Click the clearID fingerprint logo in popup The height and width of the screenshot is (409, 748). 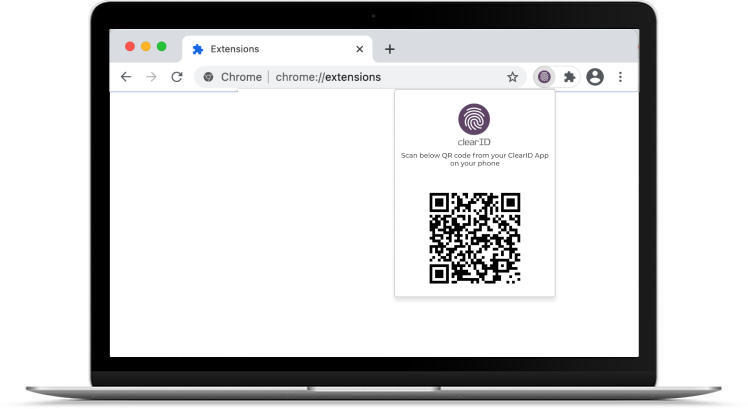click(x=474, y=119)
